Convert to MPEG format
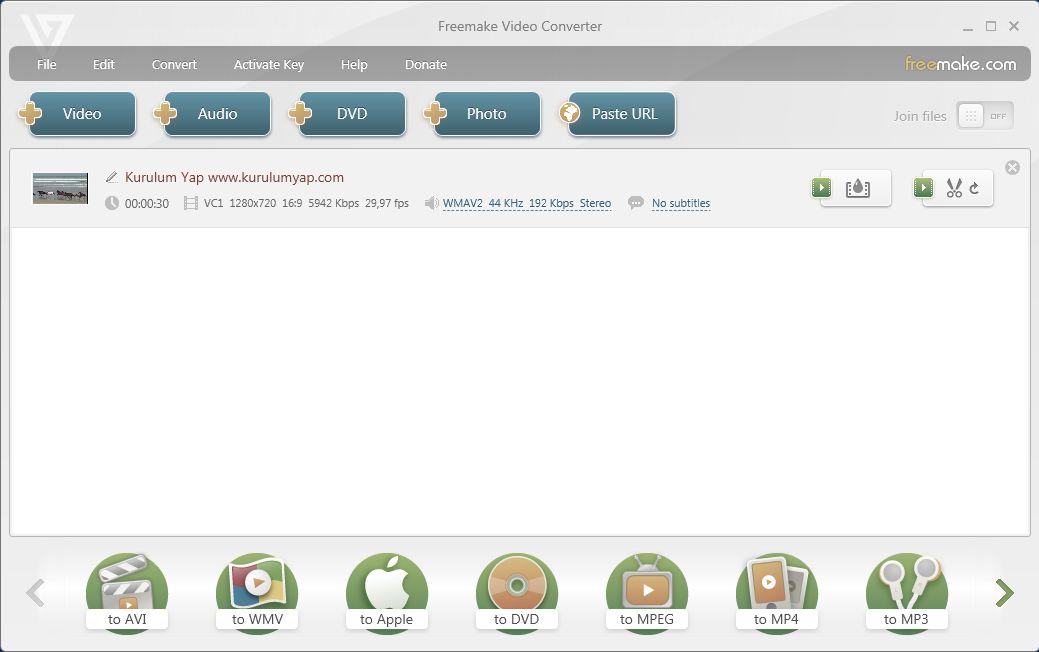The width and height of the screenshot is (1039, 652). tap(647, 593)
